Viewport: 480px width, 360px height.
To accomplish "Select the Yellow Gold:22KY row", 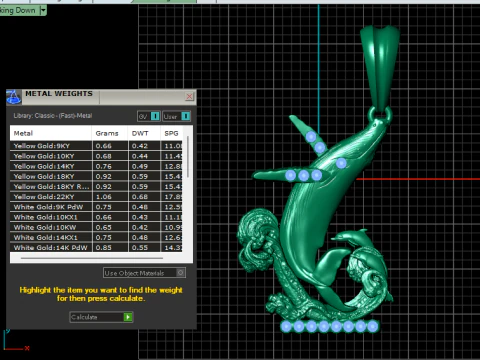I will tap(96, 197).
